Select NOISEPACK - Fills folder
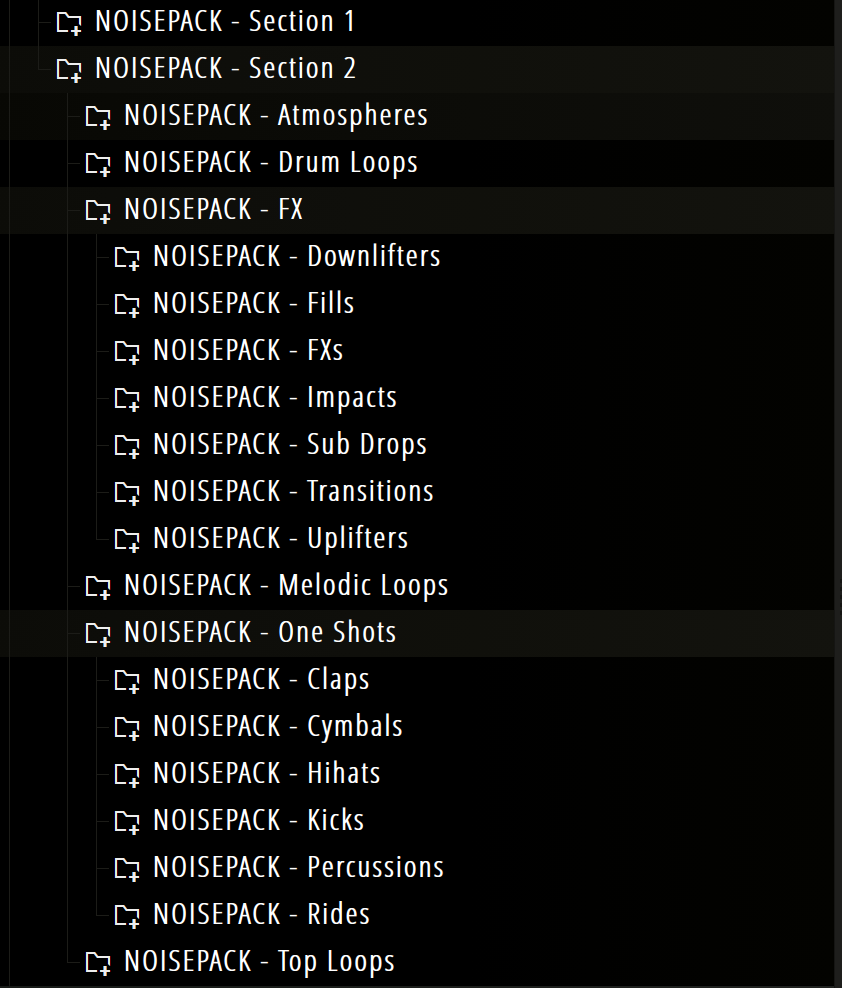This screenshot has width=842, height=988. pos(253,303)
